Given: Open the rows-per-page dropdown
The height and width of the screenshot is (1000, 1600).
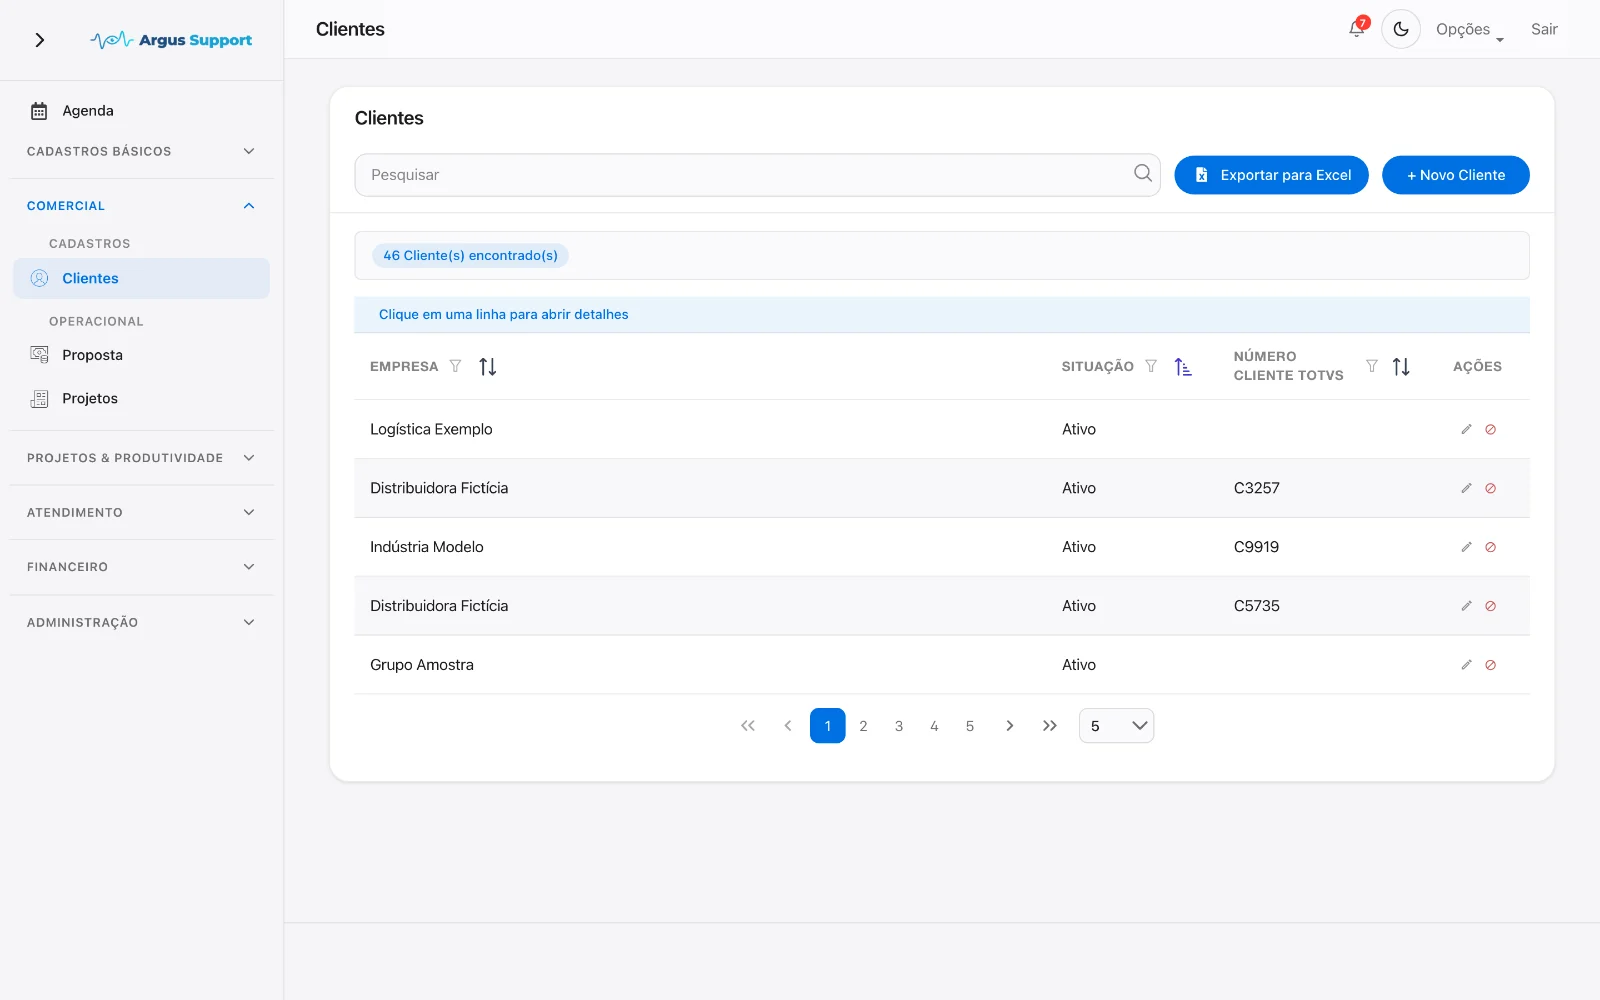Looking at the screenshot, I should click(x=1116, y=726).
